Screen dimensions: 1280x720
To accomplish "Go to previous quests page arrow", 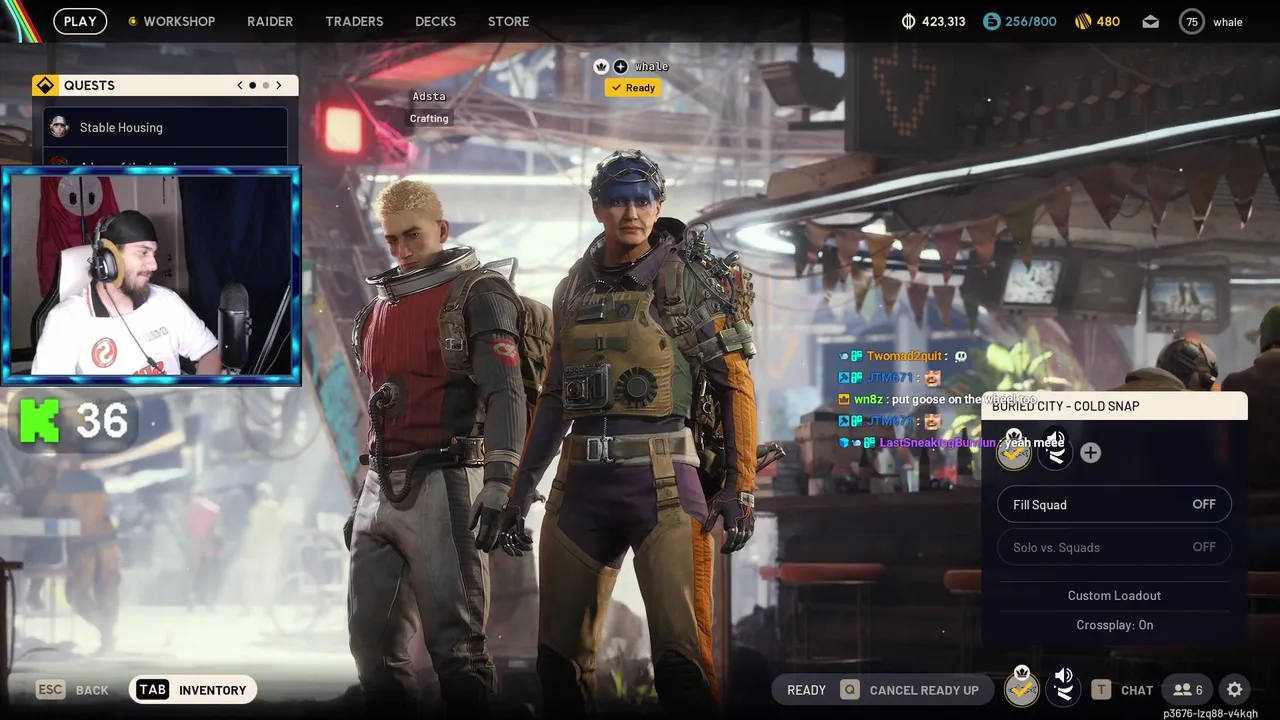I will [240, 85].
